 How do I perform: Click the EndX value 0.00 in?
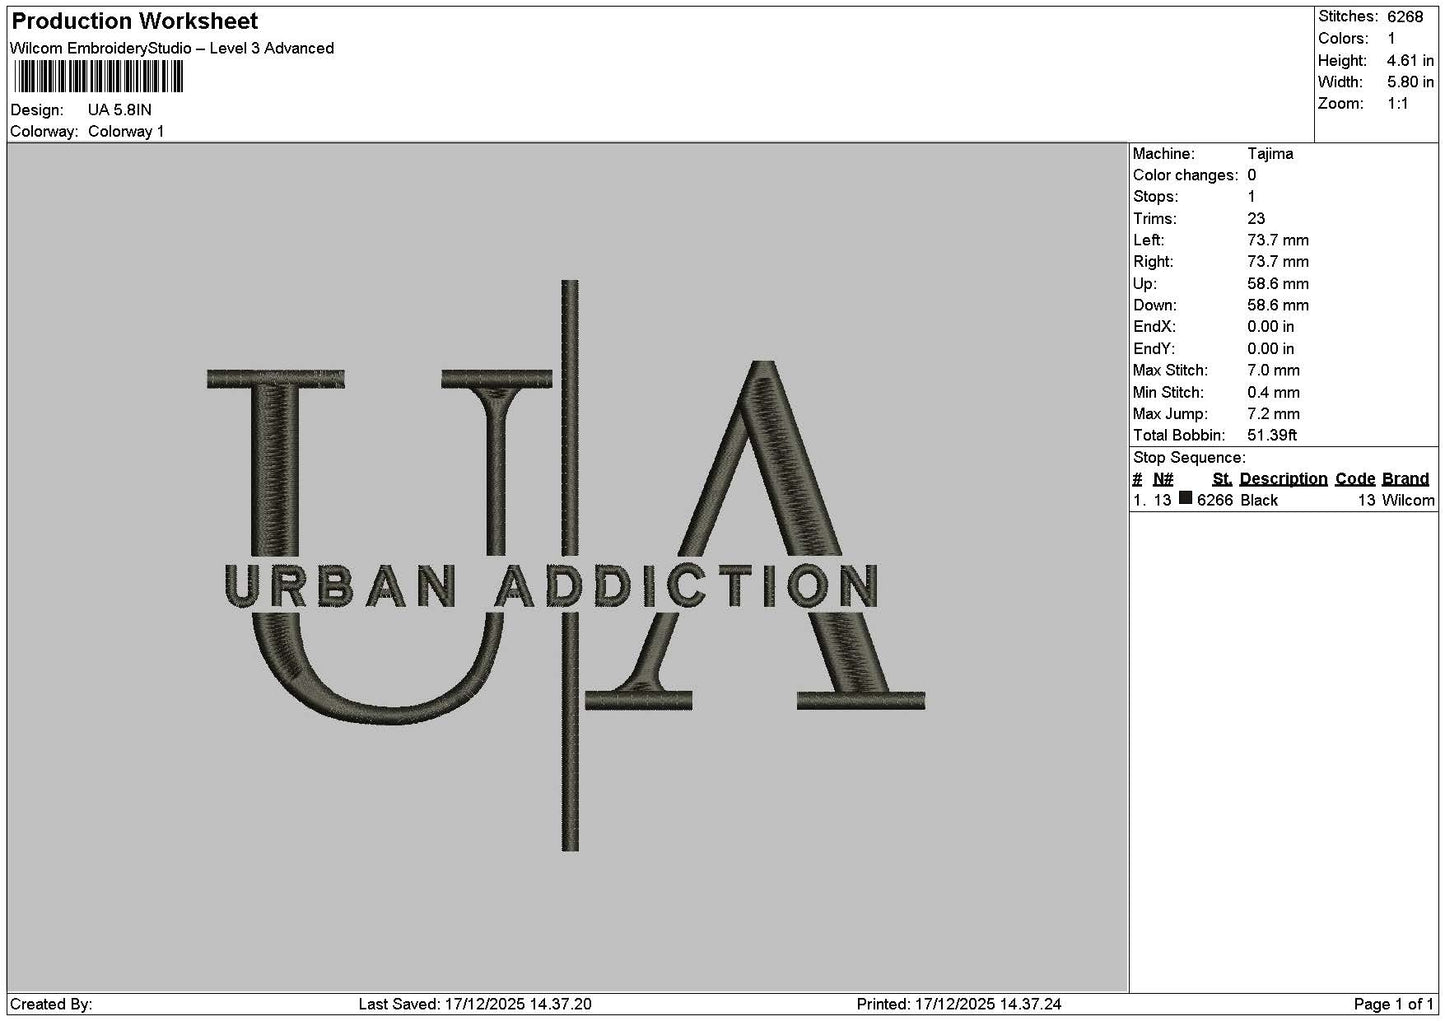(x=1271, y=327)
